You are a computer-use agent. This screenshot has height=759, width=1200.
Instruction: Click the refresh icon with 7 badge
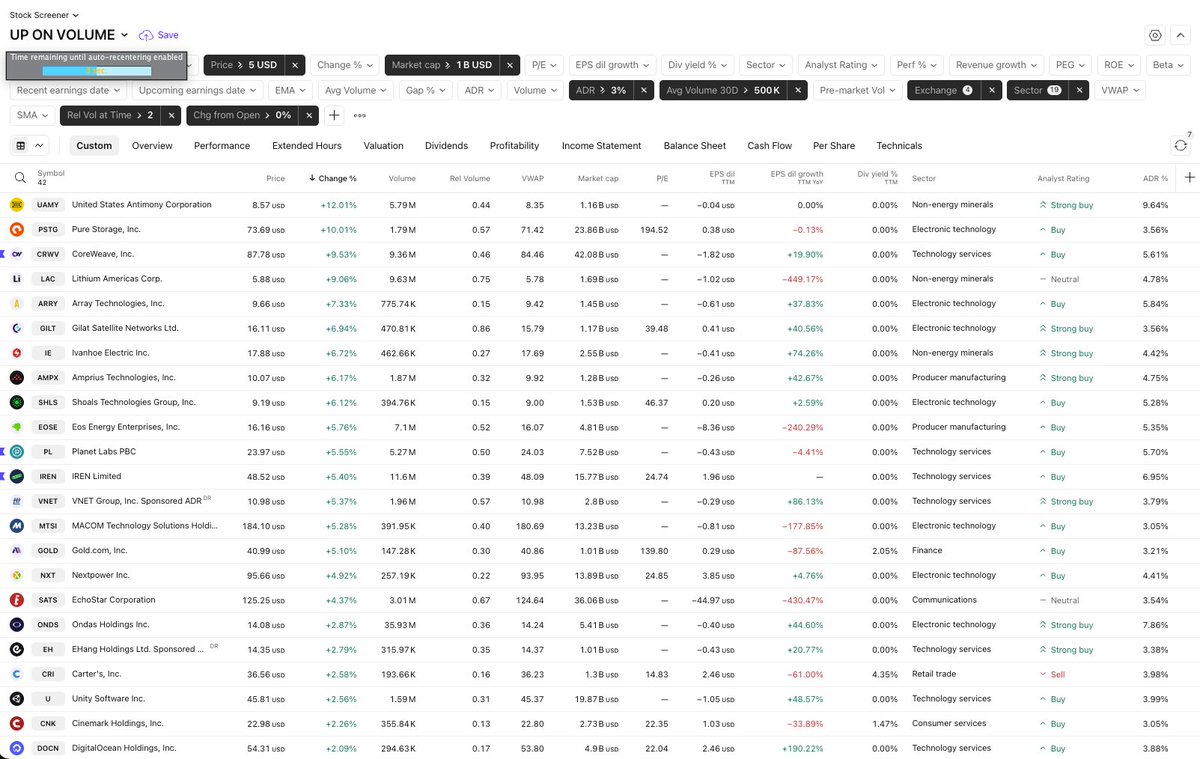pos(1181,145)
